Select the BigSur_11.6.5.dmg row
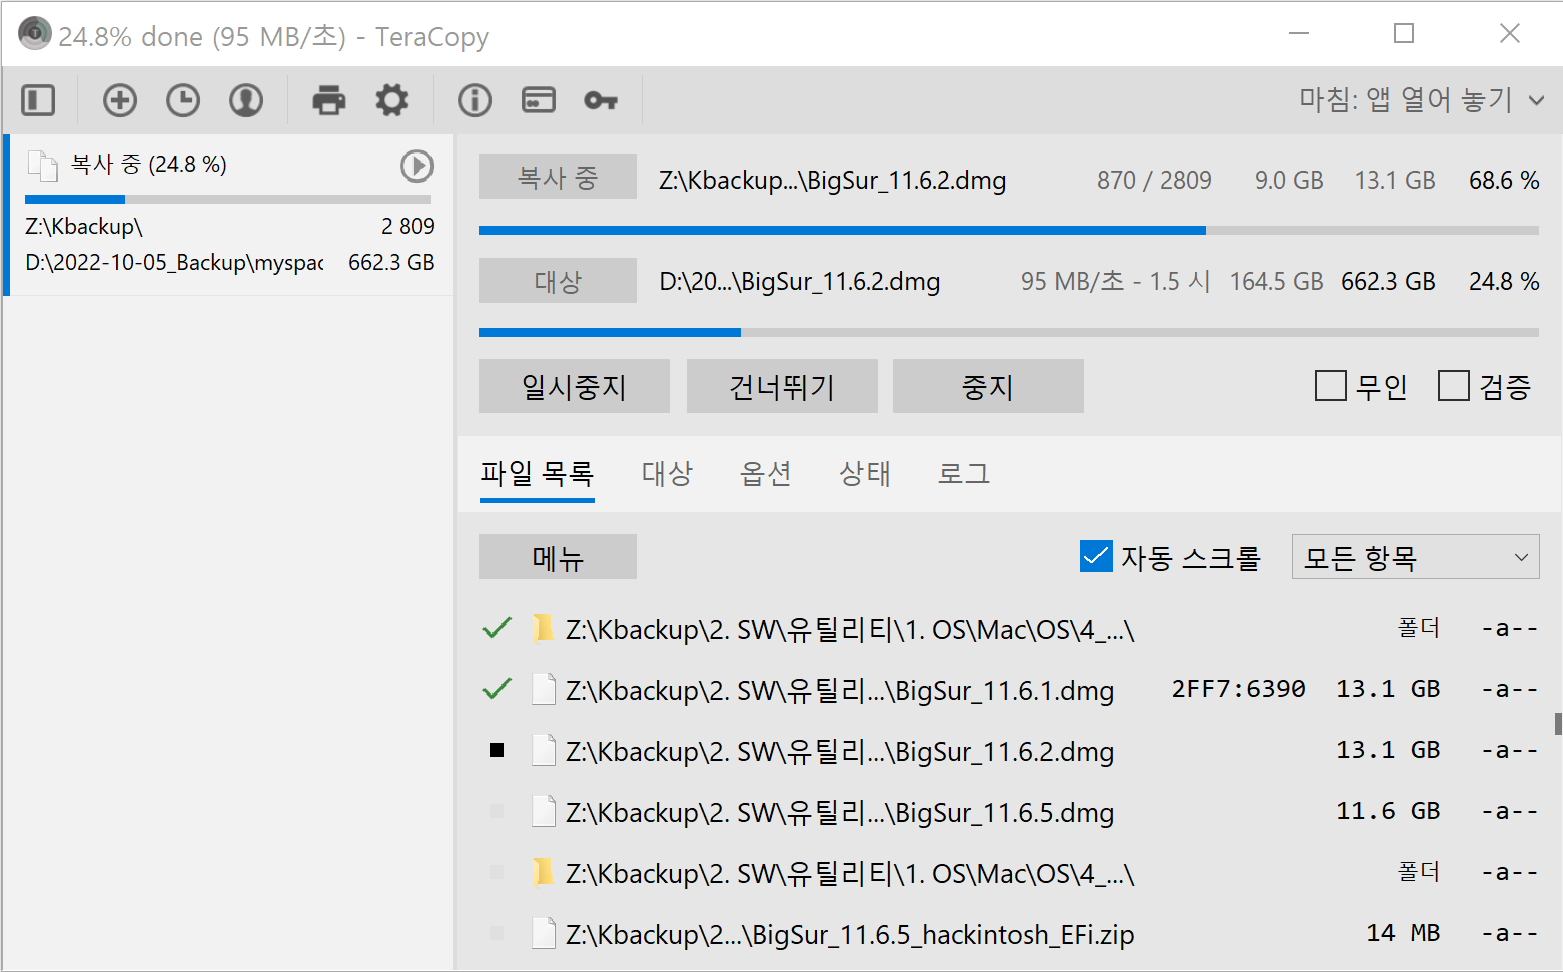 pyautogui.click(x=1009, y=811)
